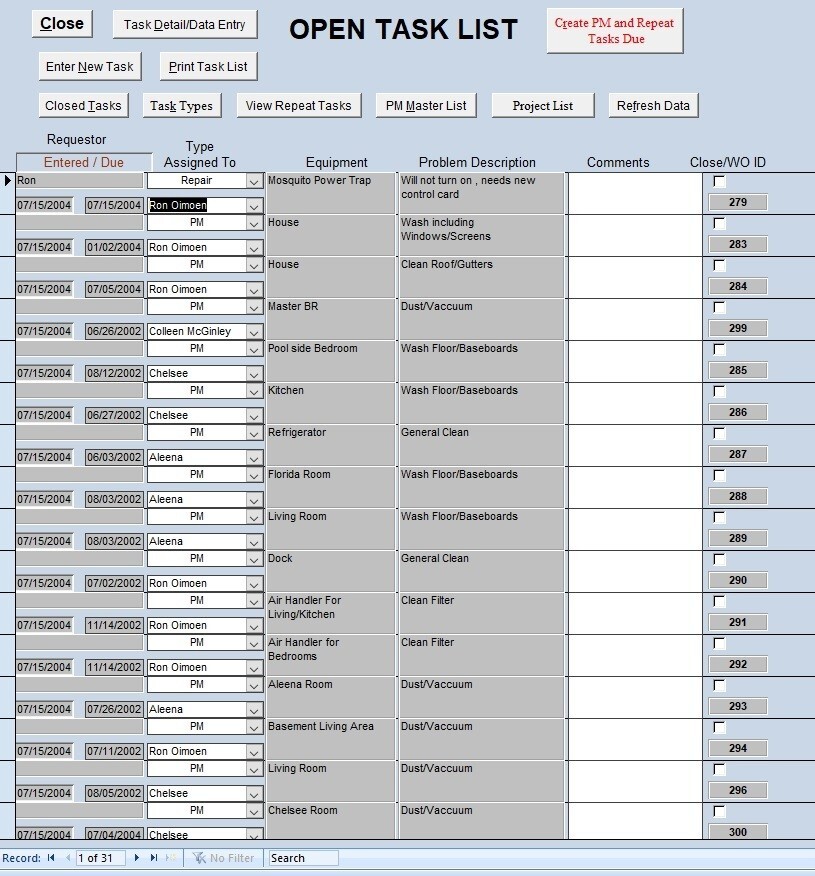Open the PM Master List

coord(425,104)
